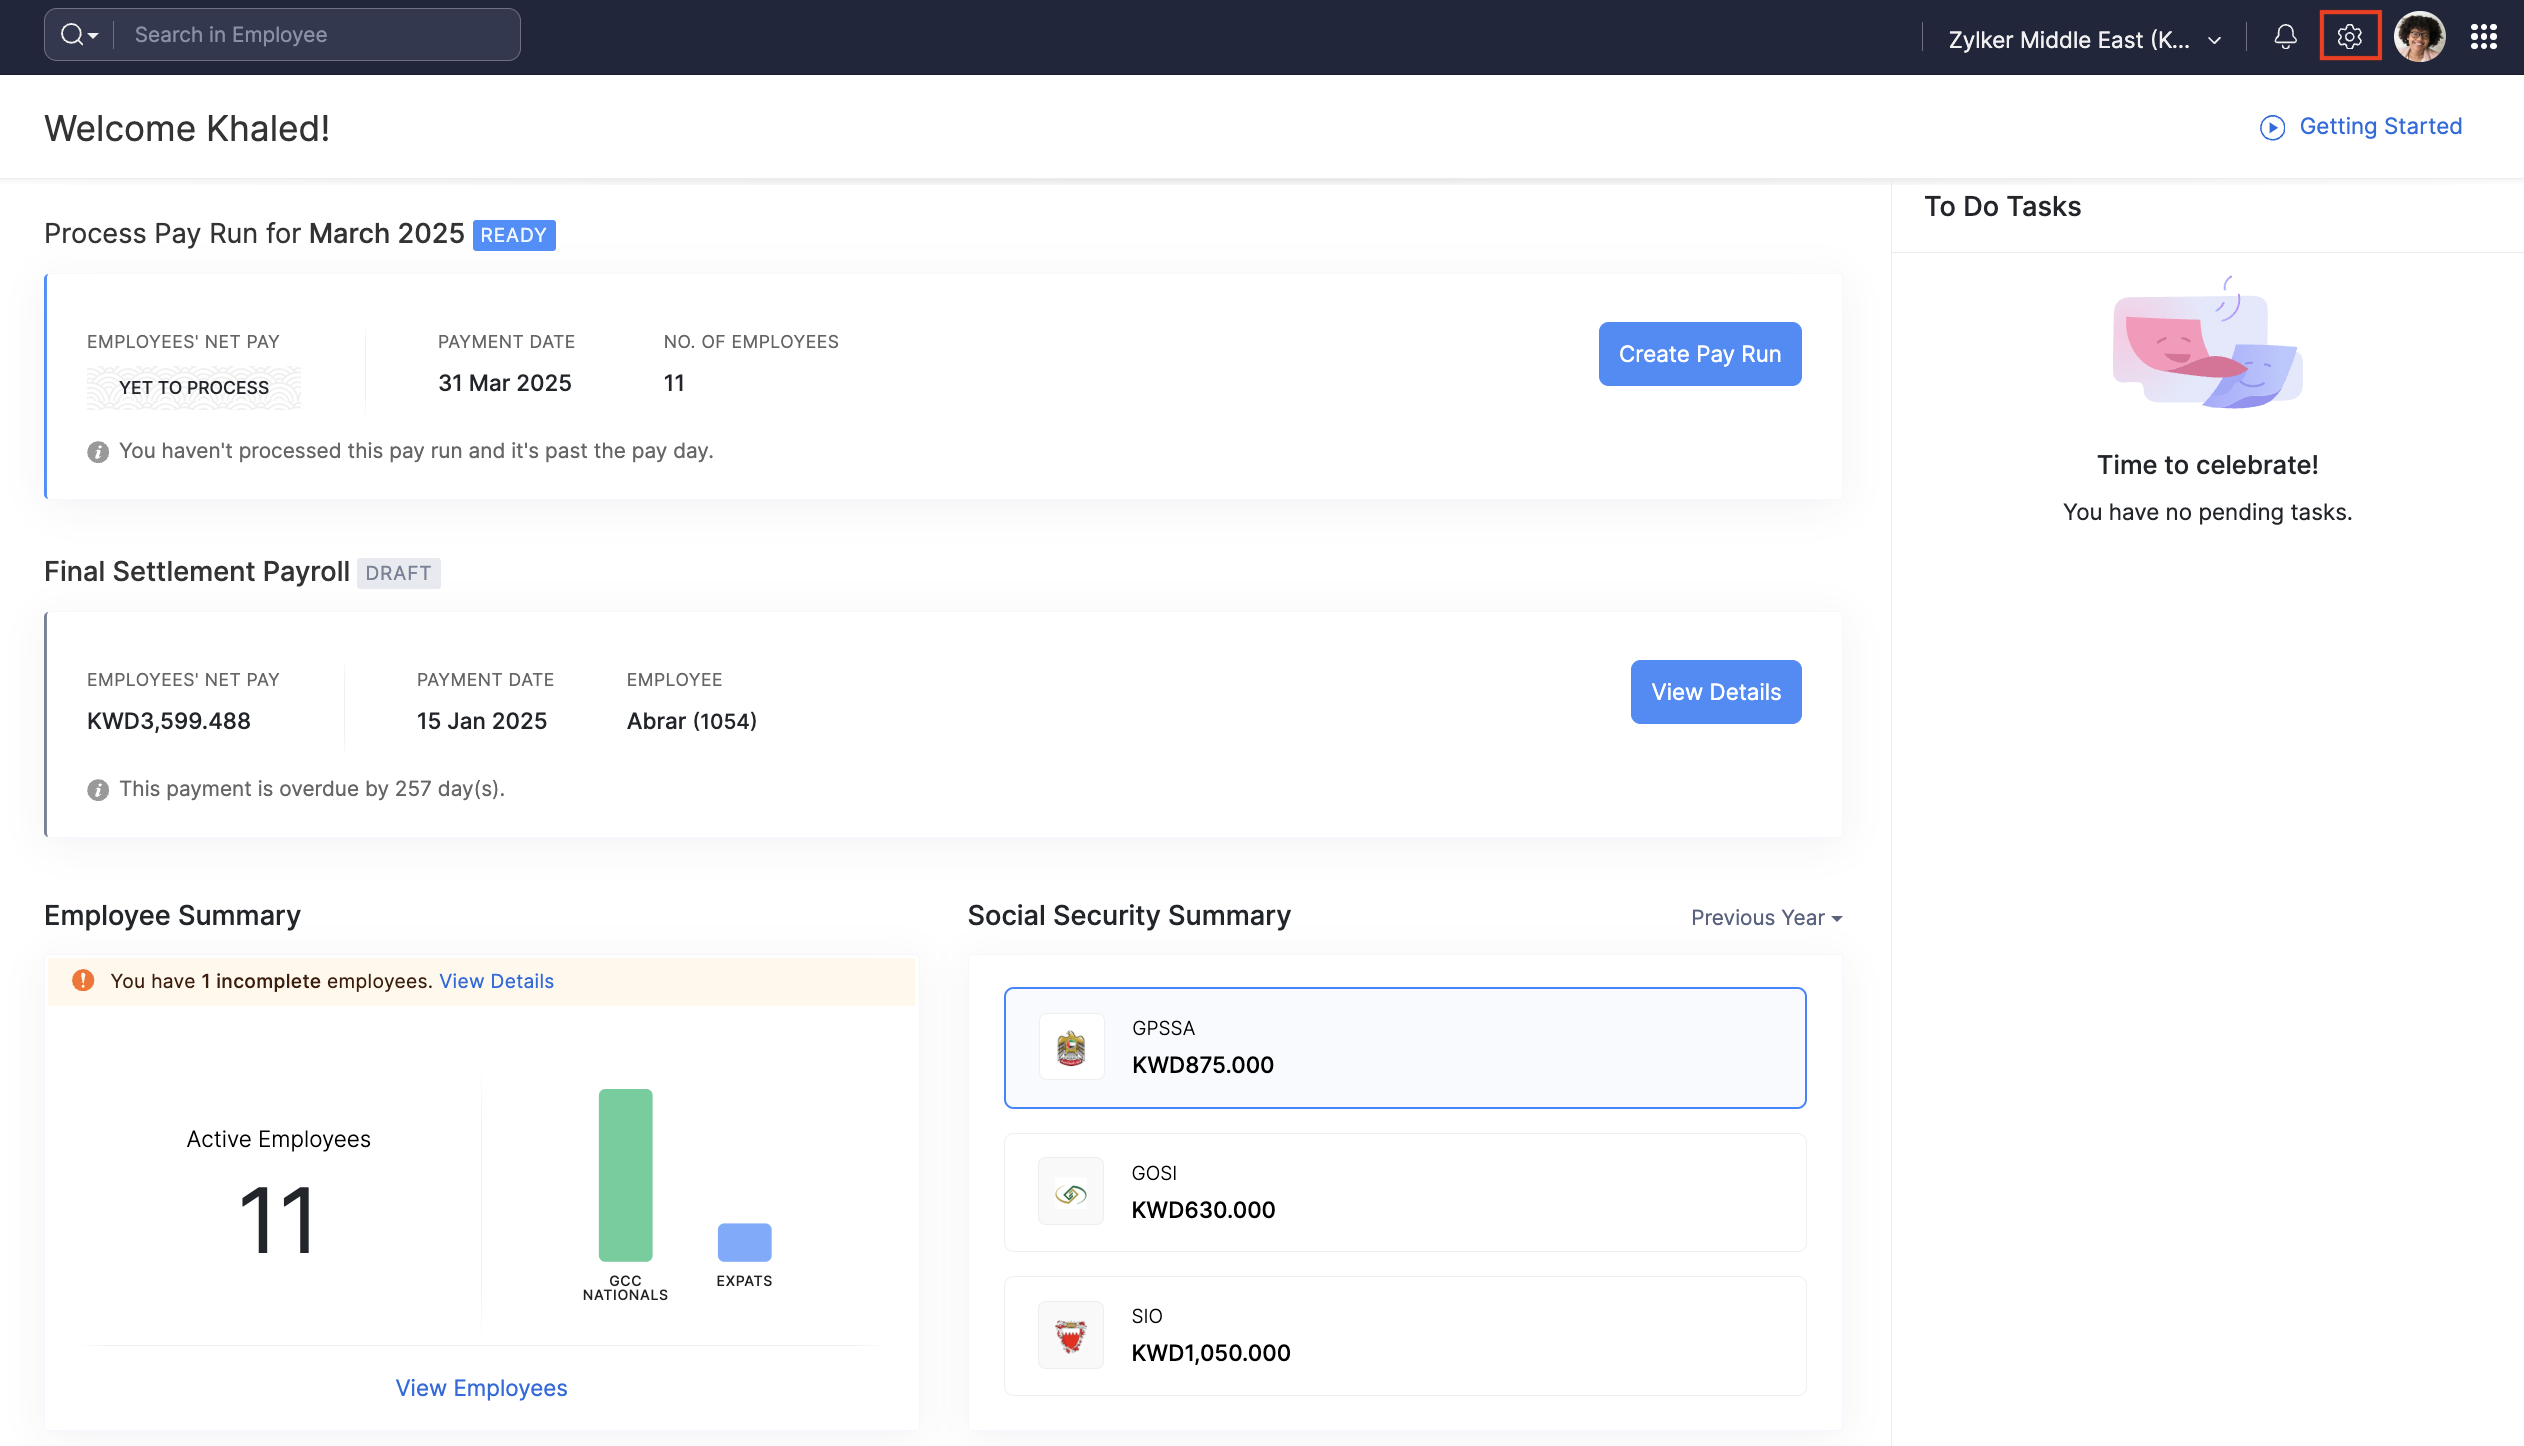Screen dimensions: 2524x1446
Task: Open the user profile avatar
Action: click(2419, 37)
